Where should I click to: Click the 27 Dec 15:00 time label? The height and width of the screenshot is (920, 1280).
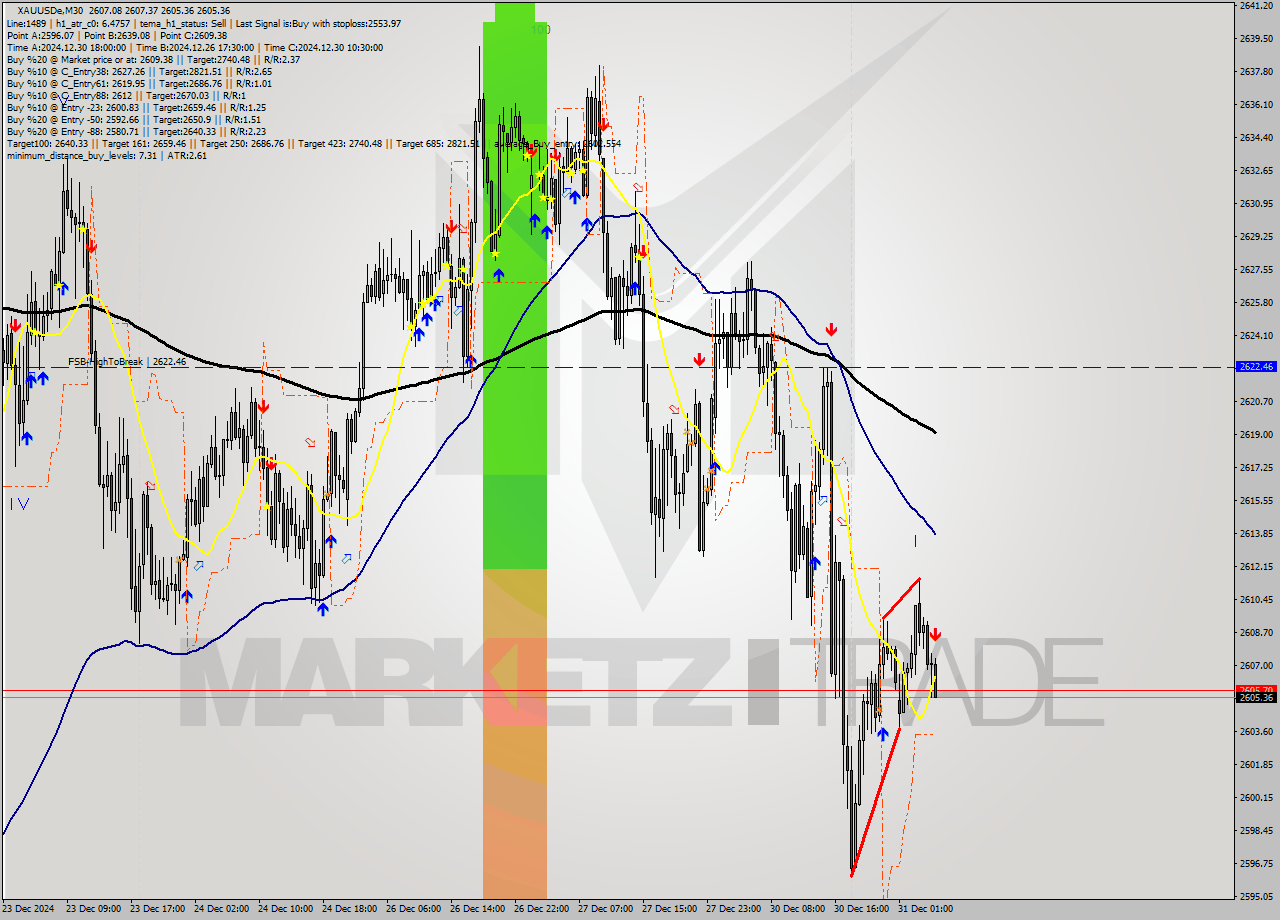(x=670, y=909)
